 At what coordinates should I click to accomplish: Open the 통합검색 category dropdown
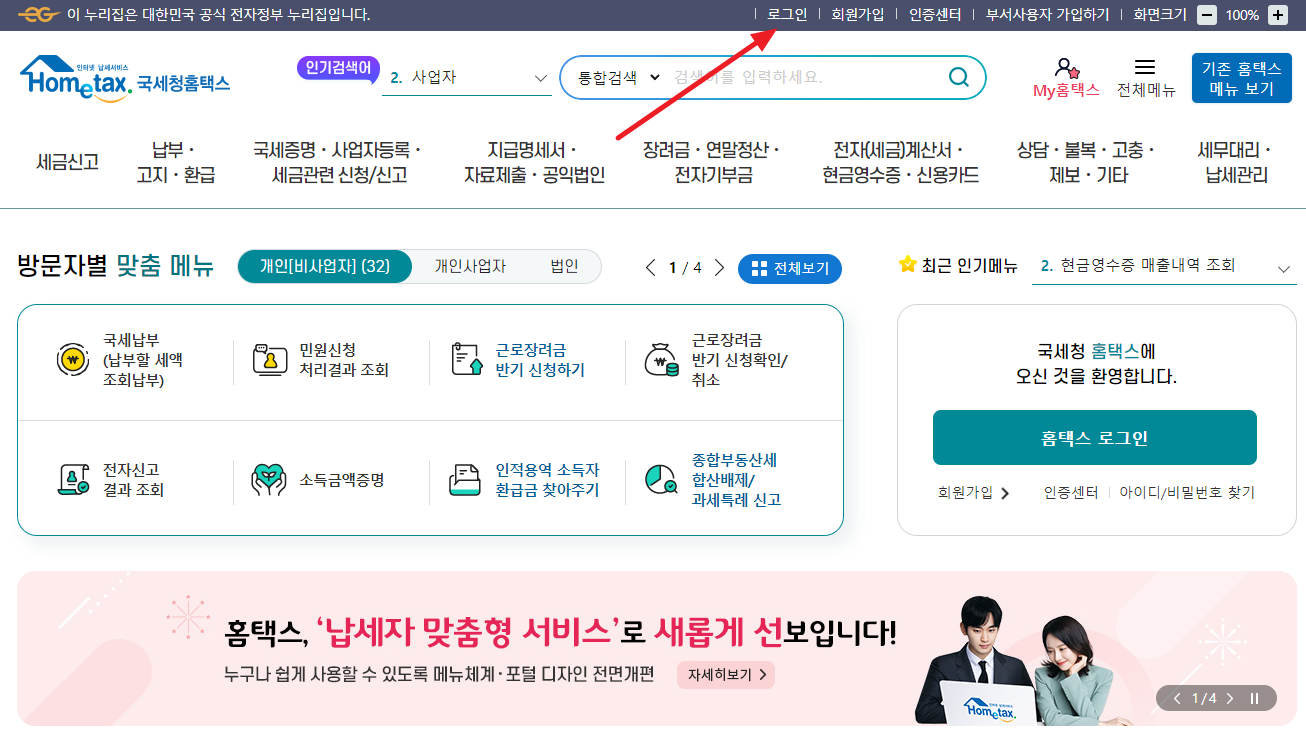pos(619,77)
